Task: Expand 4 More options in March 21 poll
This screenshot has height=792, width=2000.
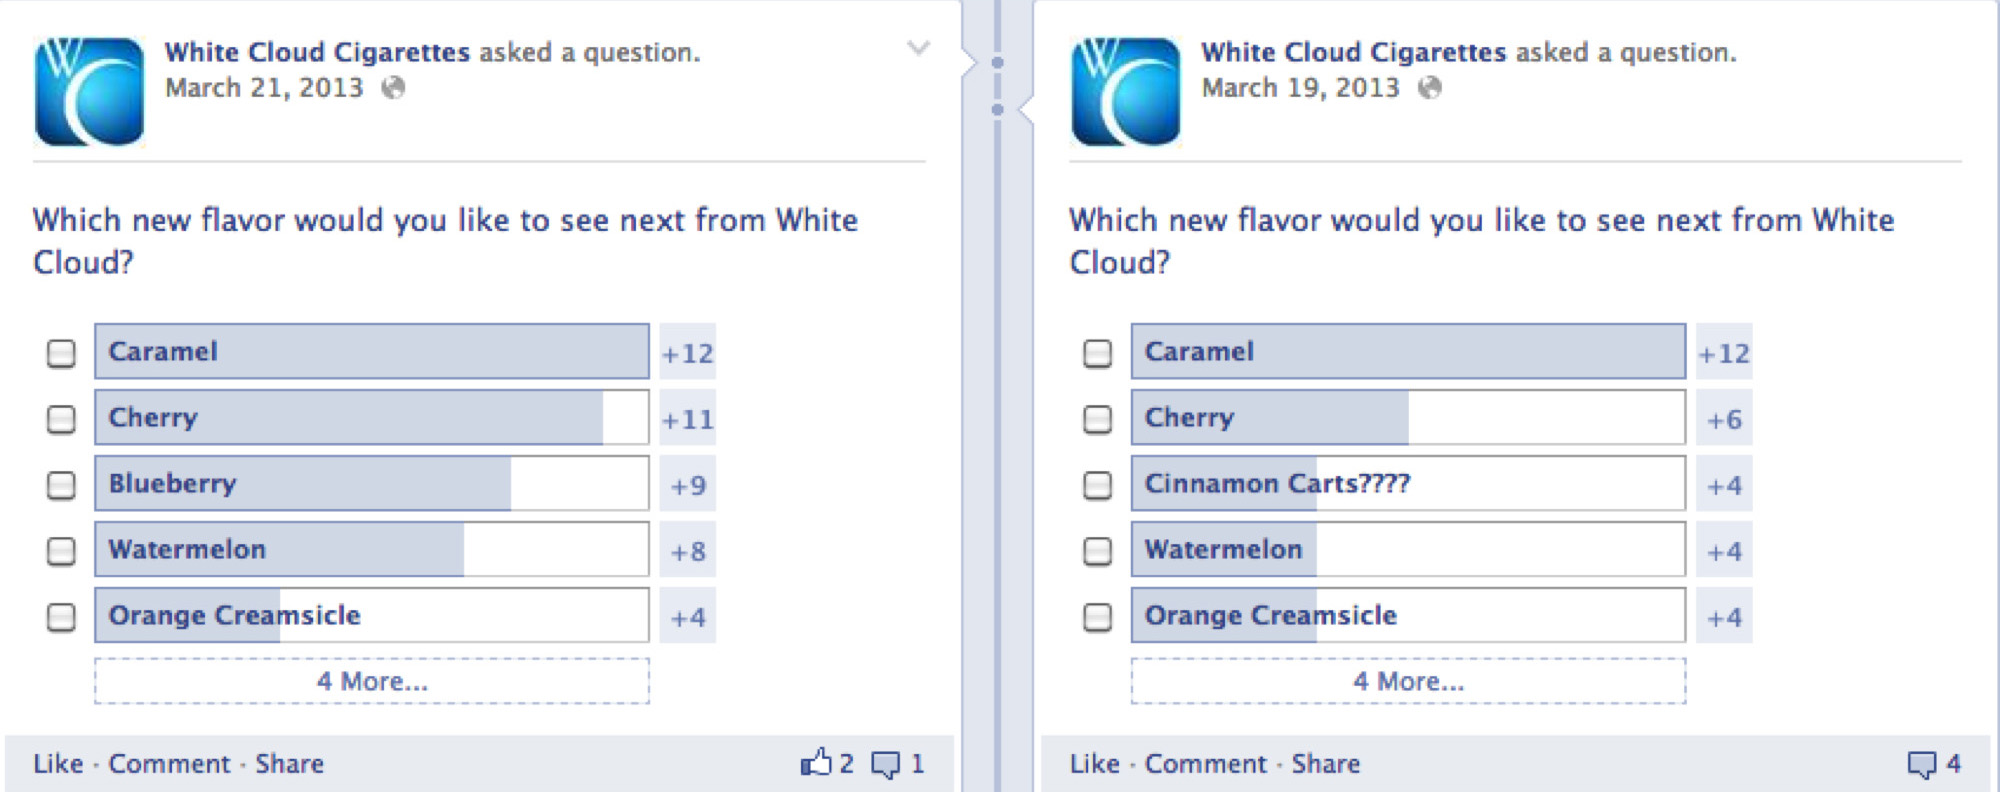Action: [x=372, y=681]
